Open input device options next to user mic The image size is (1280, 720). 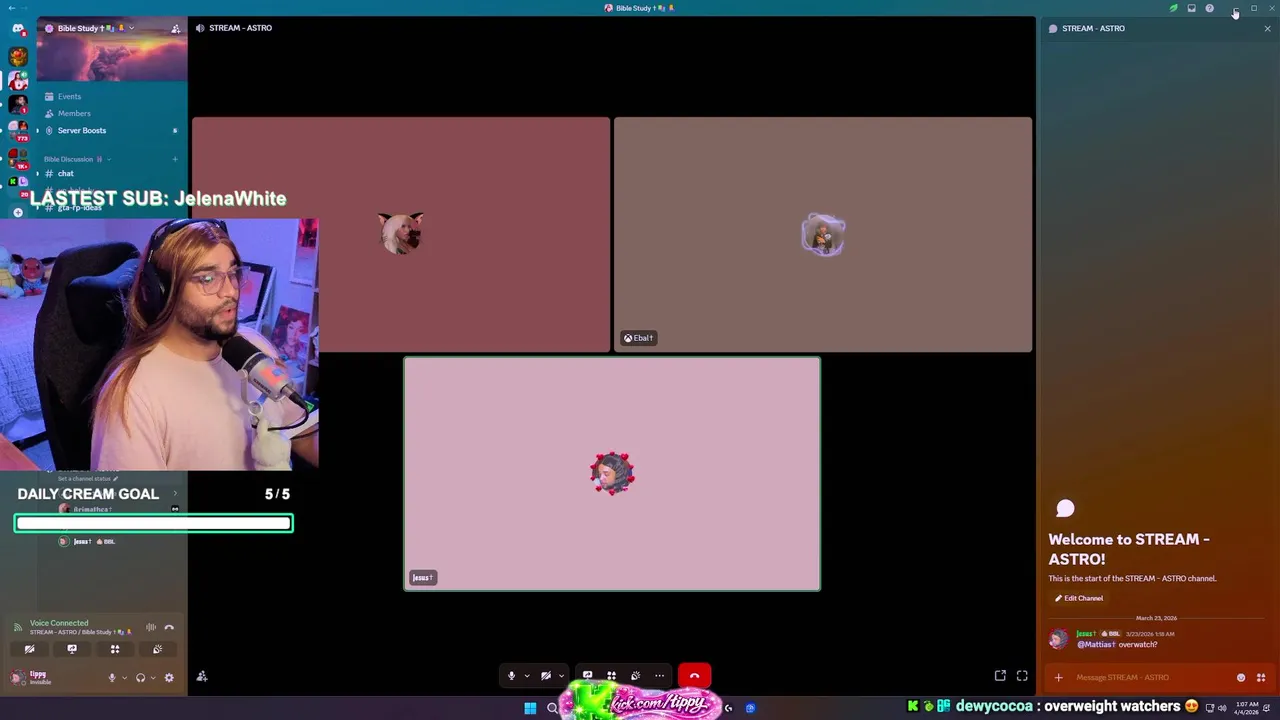124,677
